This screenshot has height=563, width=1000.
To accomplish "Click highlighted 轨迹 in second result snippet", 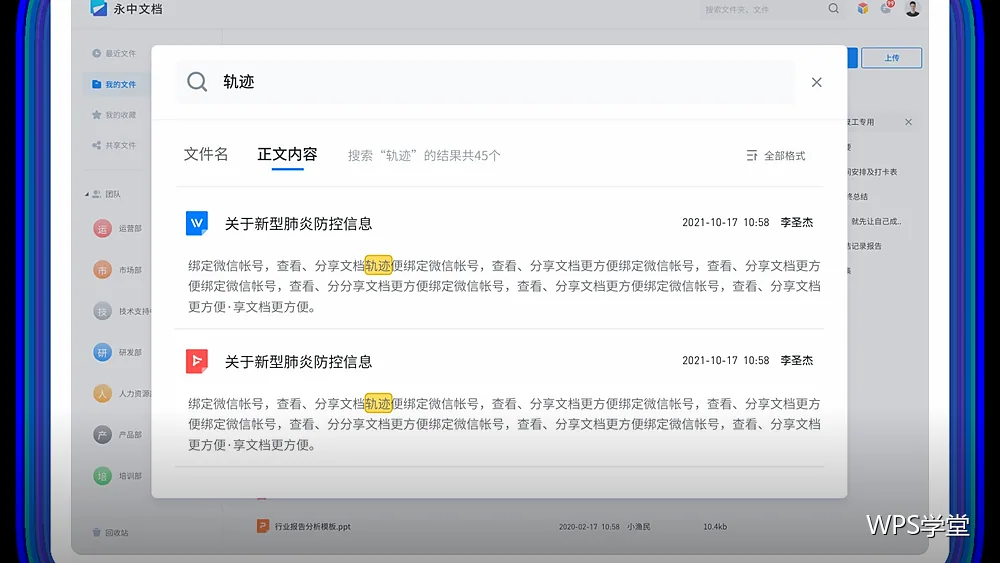I will (x=378, y=404).
